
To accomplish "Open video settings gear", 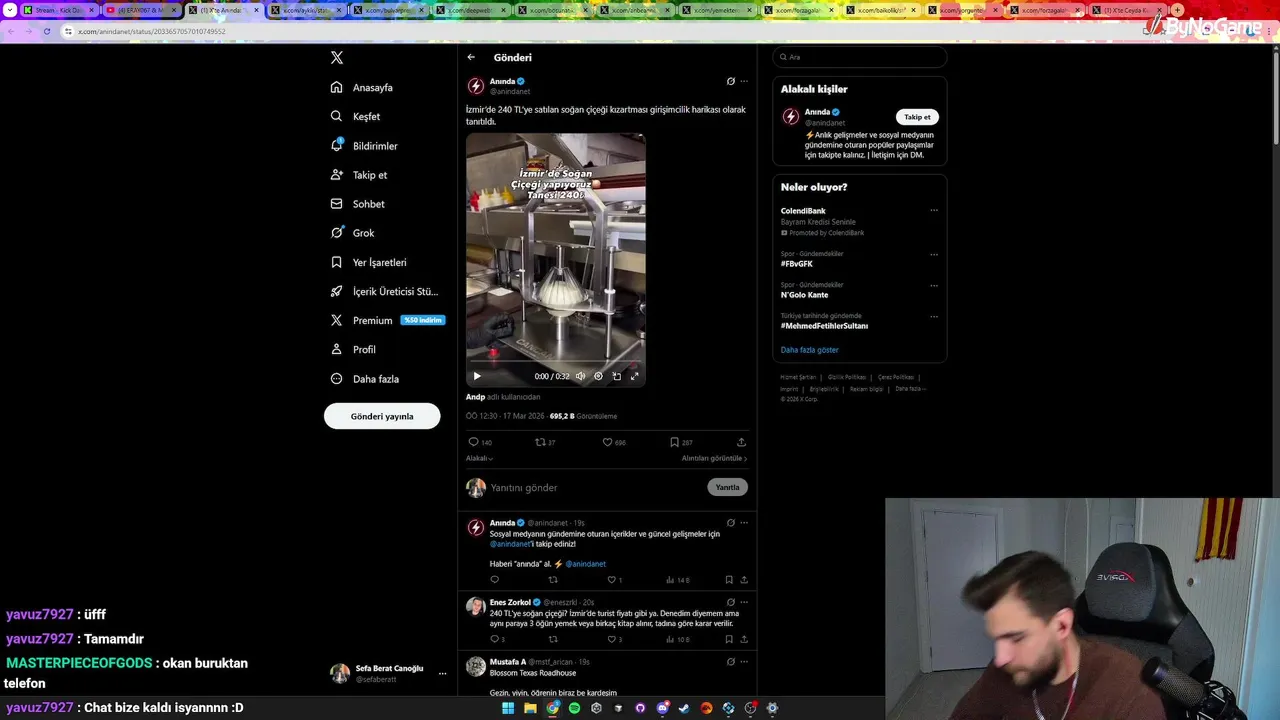I will pyautogui.click(x=598, y=376).
